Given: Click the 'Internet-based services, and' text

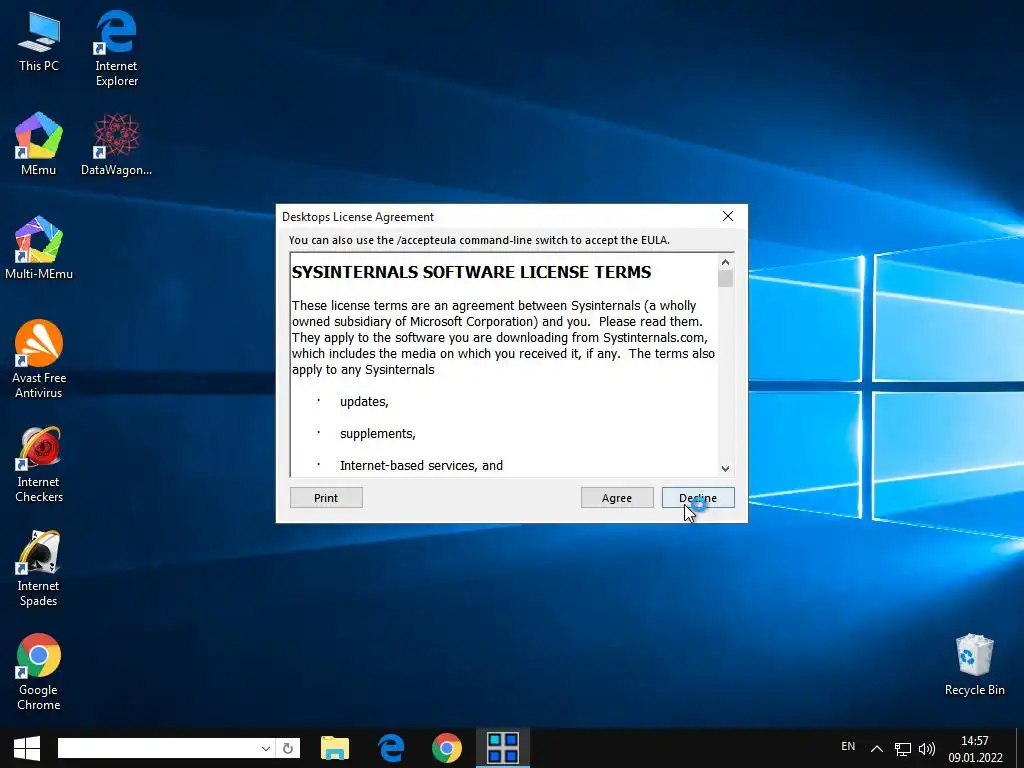Looking at the screenshot, I should 421,466.
